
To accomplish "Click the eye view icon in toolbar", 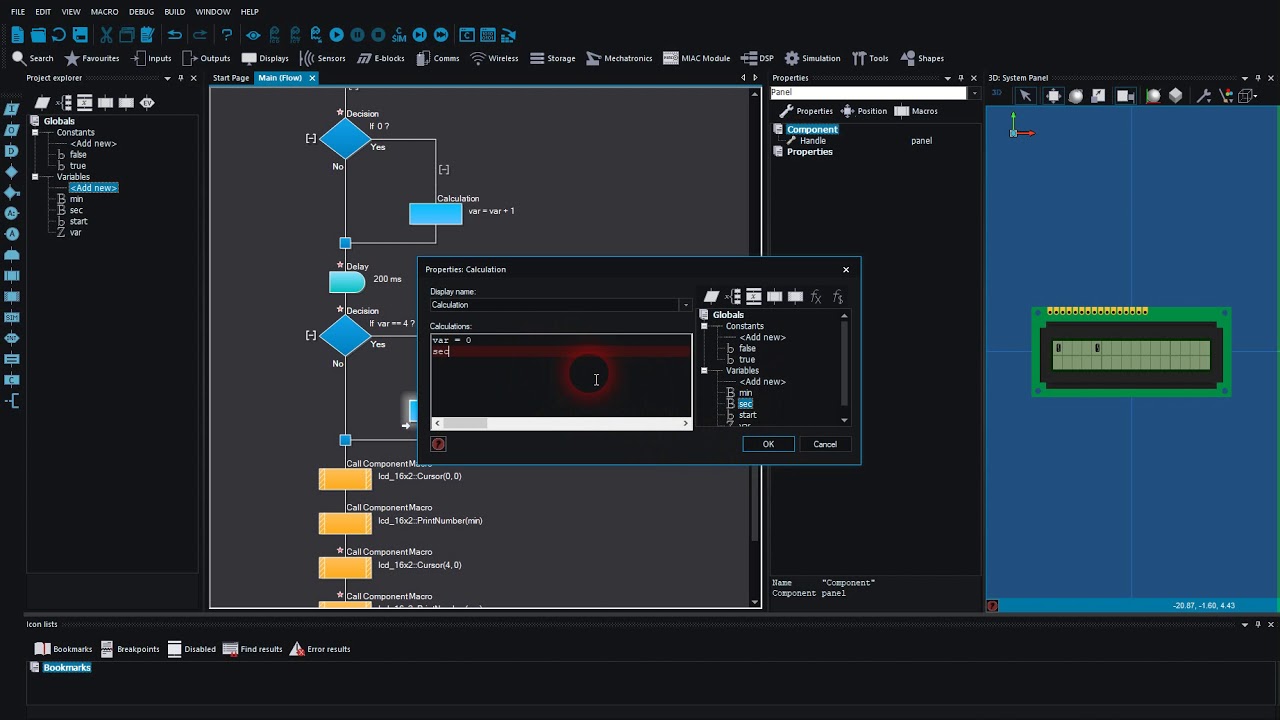I will (x=253, y=35).
